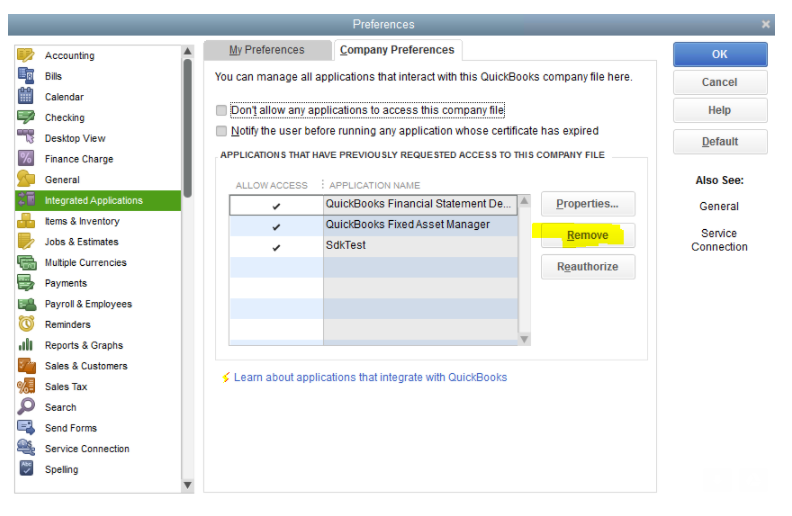Click the Reauthorize button

(588, 267)
